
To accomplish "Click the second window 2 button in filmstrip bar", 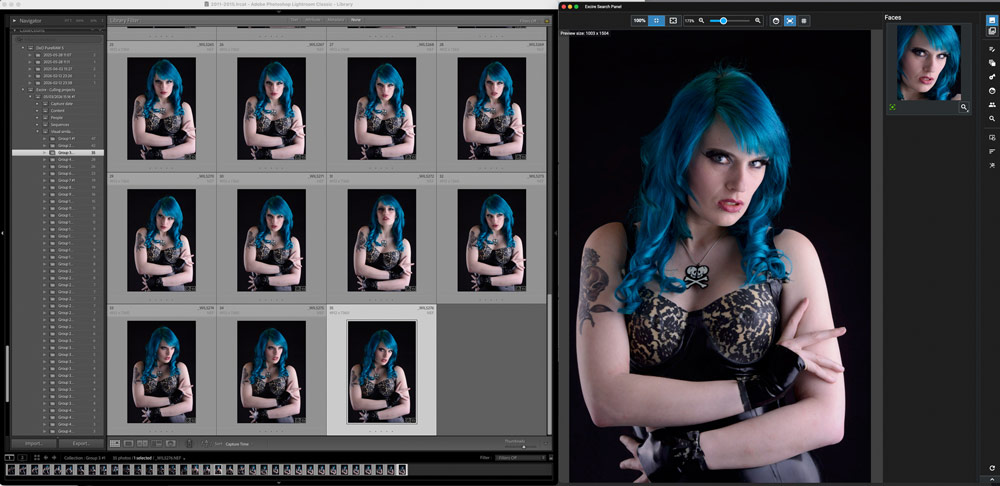I will [22, 457].
